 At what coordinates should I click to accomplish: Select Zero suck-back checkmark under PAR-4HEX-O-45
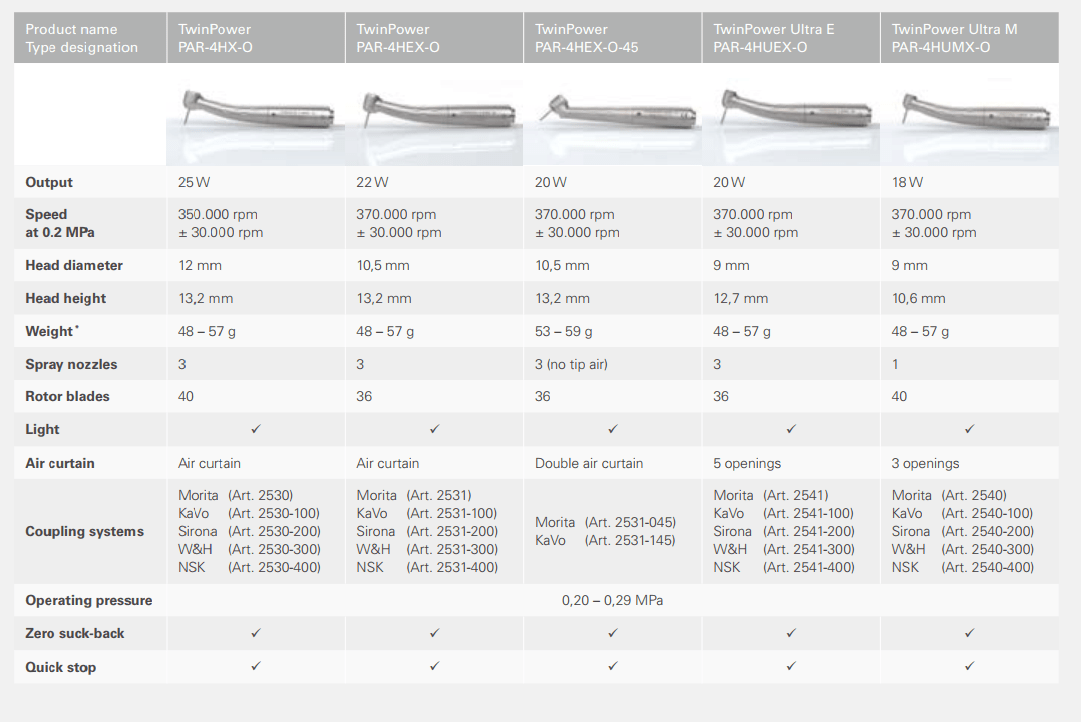tap(613, 632)
